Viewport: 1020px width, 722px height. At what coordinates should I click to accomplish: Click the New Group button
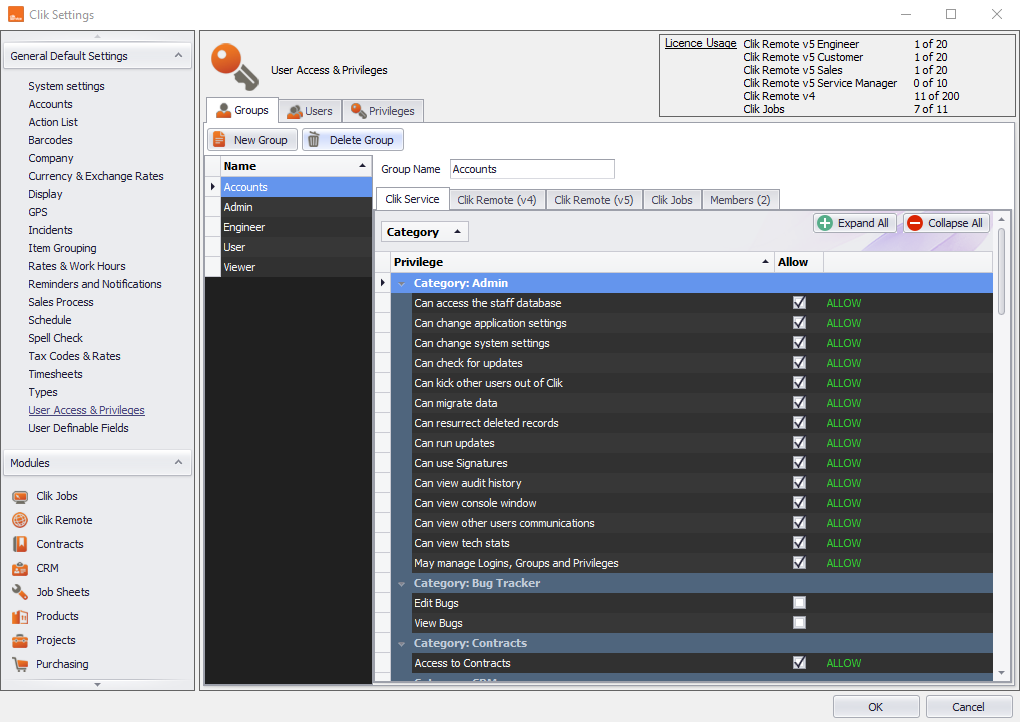coord(252,140)
